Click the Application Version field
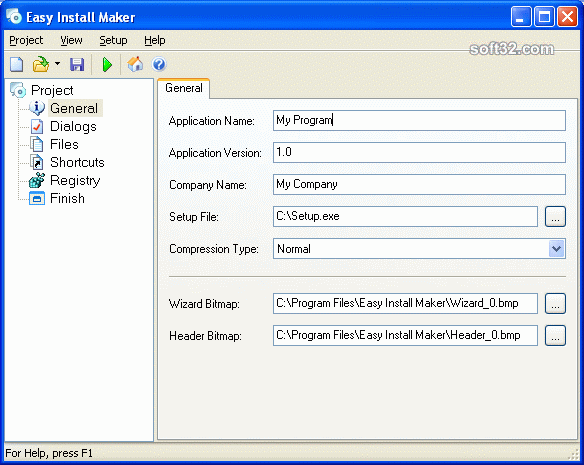This screenshot has height=465, width=584. click(419, 152)
